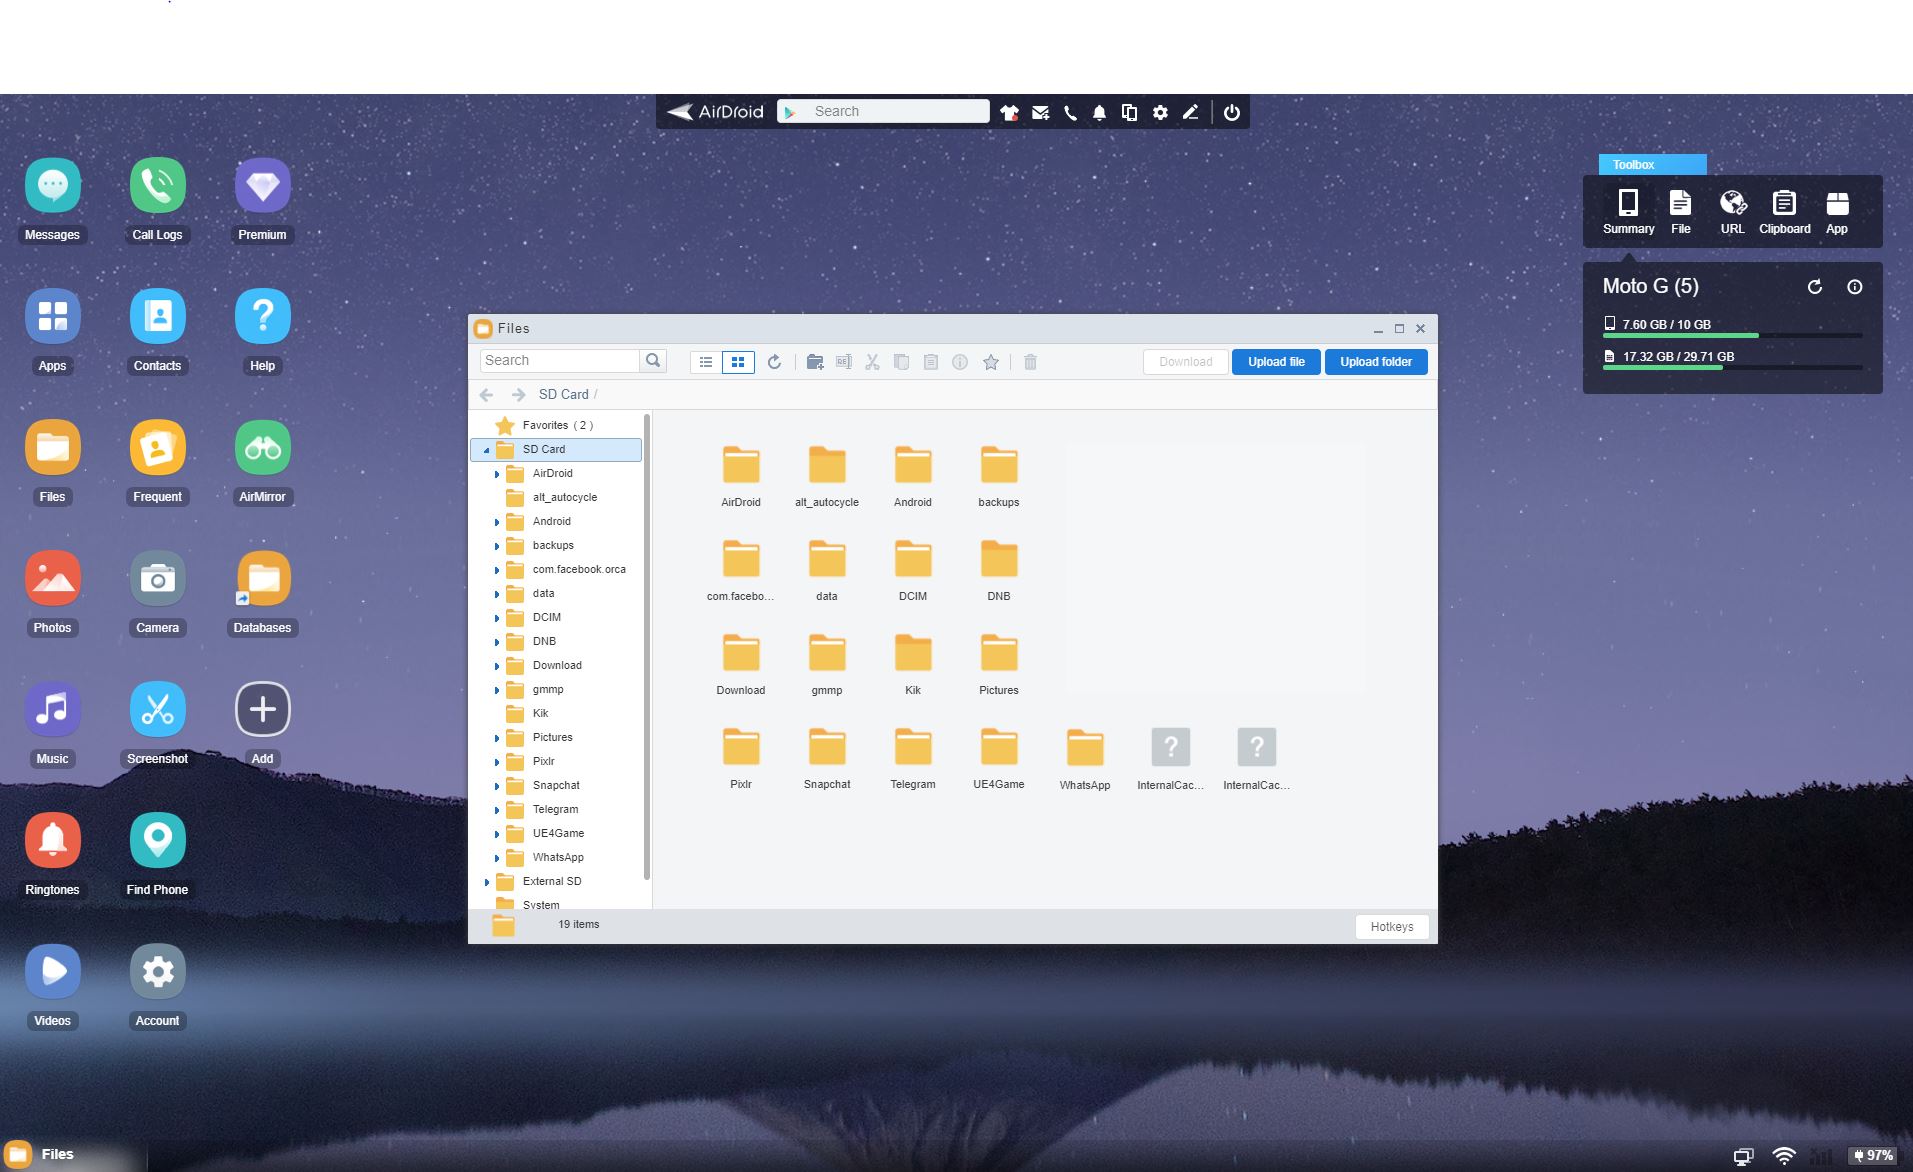Screen dimensions: 1913x1172
Task: Open Toolbox Clipboard tab
Action: pyautogui.click(x=1784, y=212)
